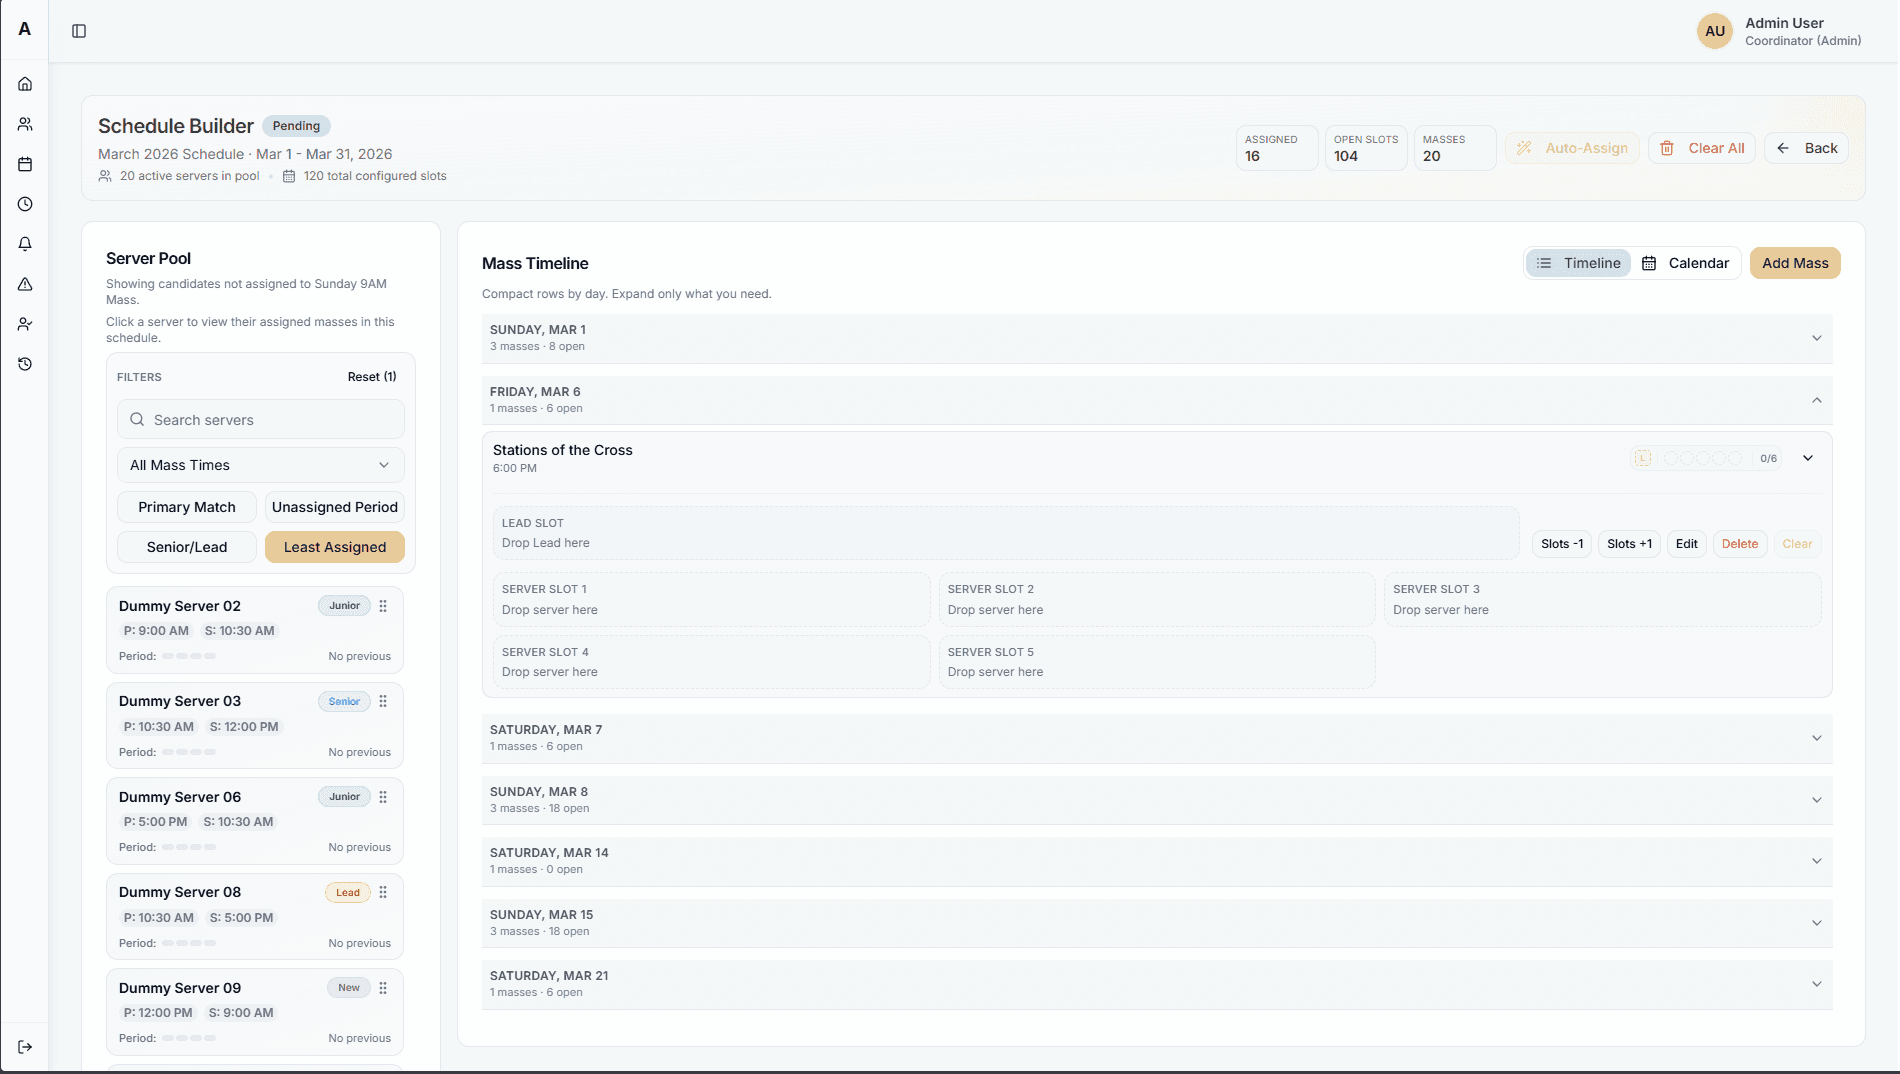The image size is (1900, 1074).
Task: Toggle the Senior/Lead filter chip
Action: point(186,547)
